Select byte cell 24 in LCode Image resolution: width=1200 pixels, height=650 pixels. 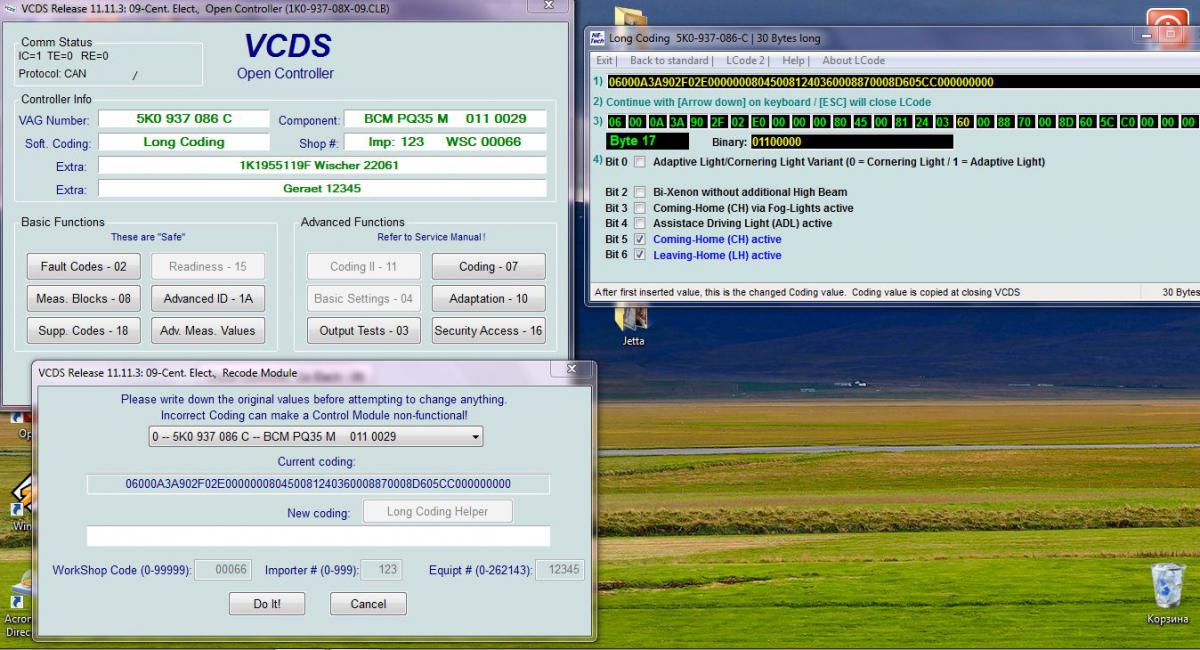[923, 122]
